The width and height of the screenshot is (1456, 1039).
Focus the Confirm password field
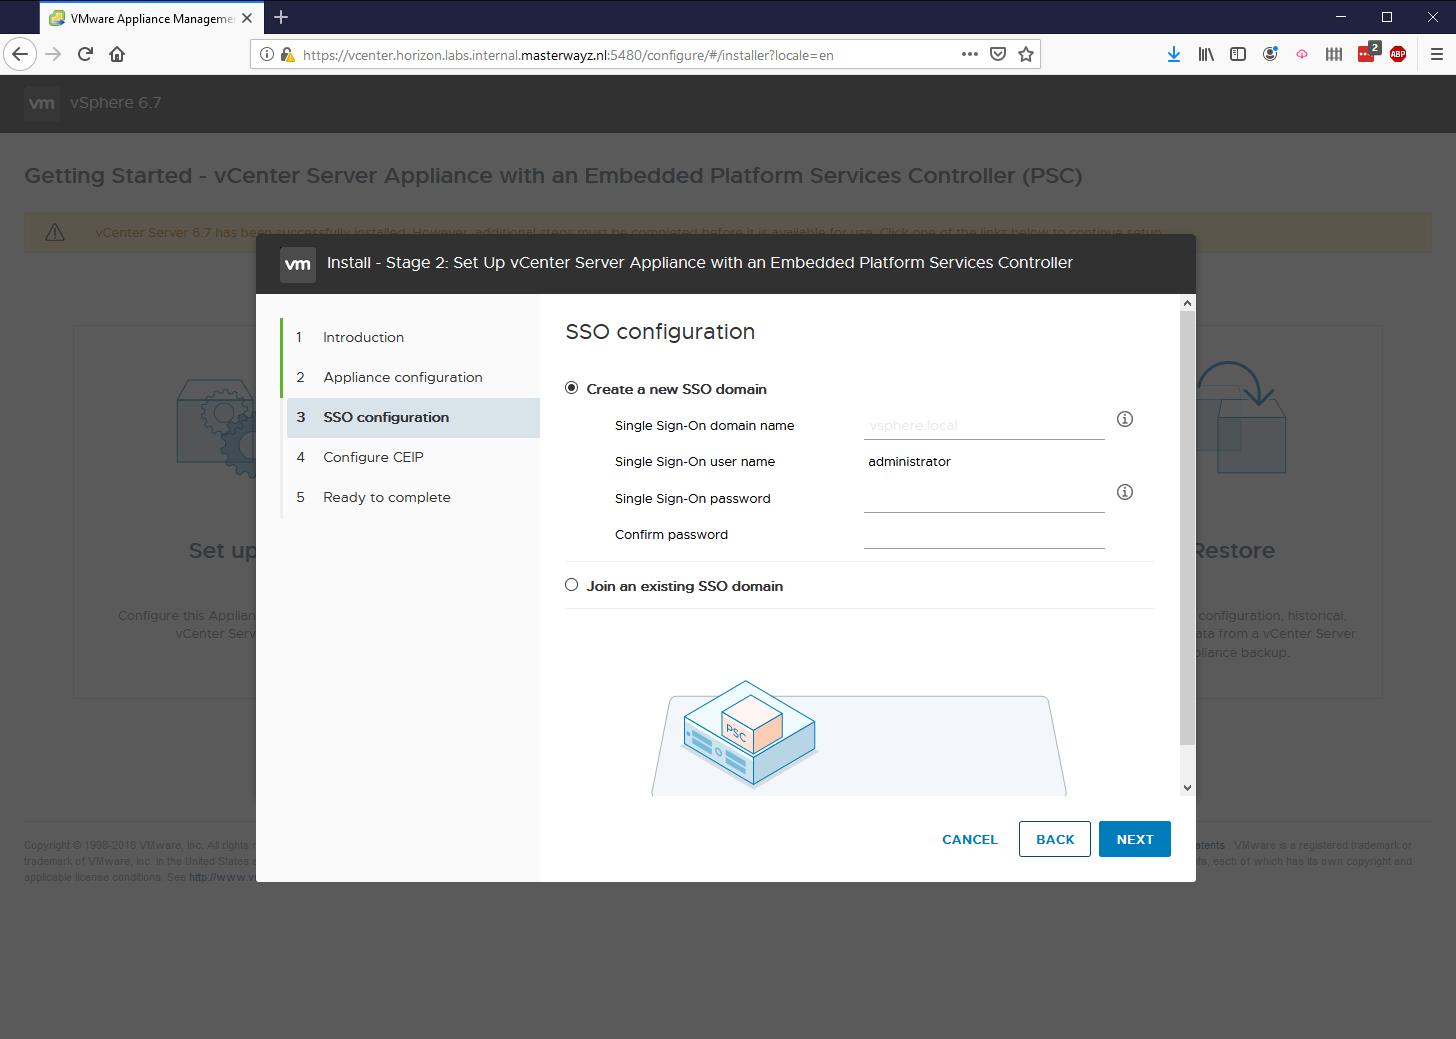pos(984,534)
